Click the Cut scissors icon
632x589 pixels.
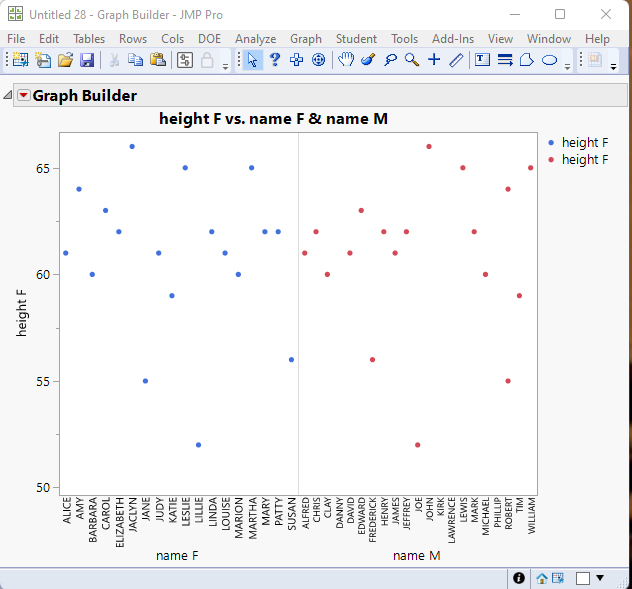[114, 60]
